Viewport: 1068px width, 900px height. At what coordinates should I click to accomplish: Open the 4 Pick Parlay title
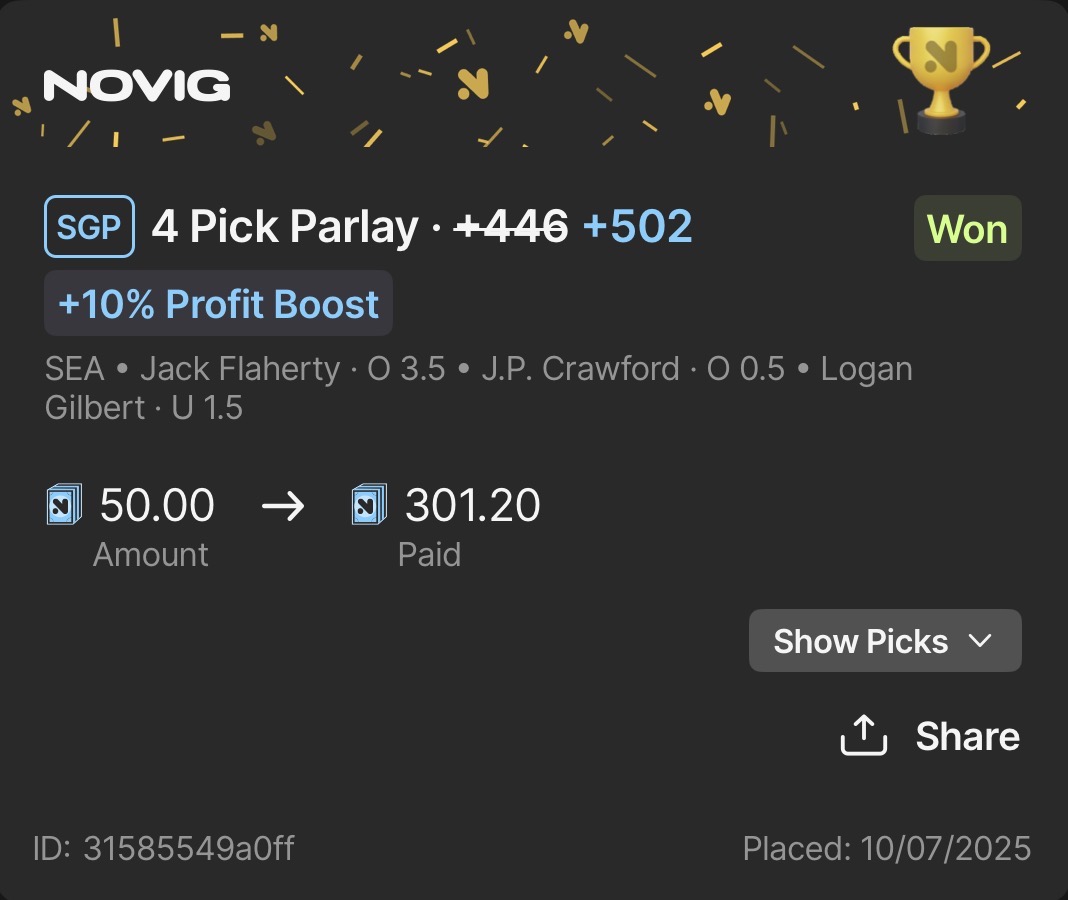point(284,227)
